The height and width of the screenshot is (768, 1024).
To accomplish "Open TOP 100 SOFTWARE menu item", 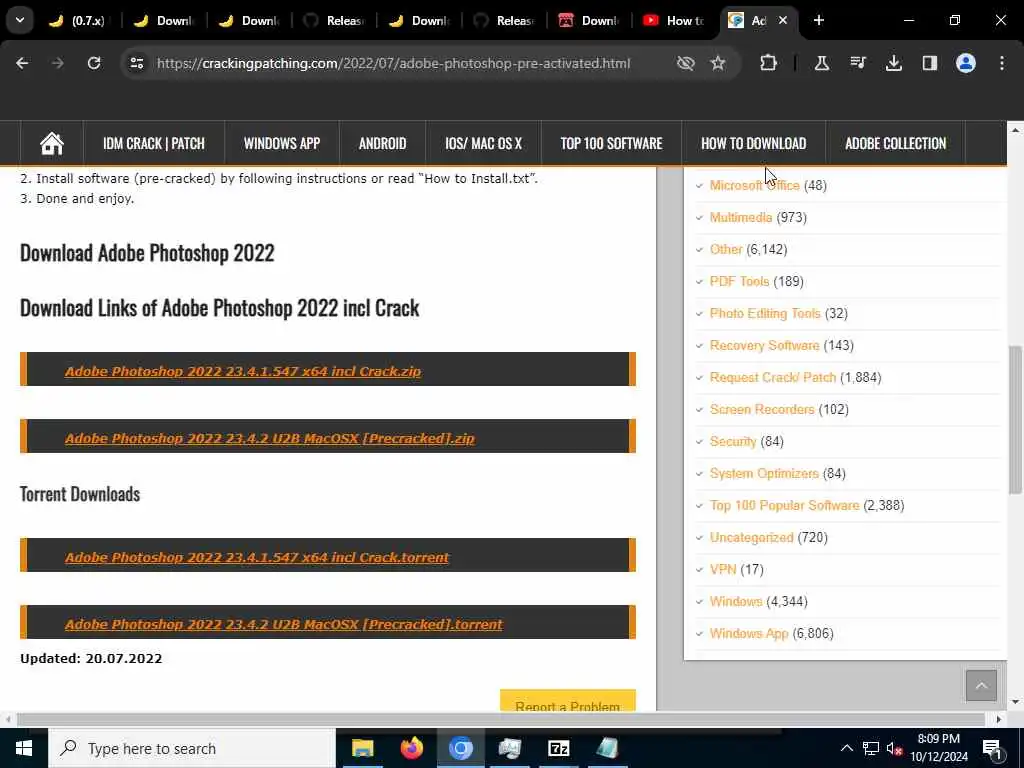I will point(611,143).
